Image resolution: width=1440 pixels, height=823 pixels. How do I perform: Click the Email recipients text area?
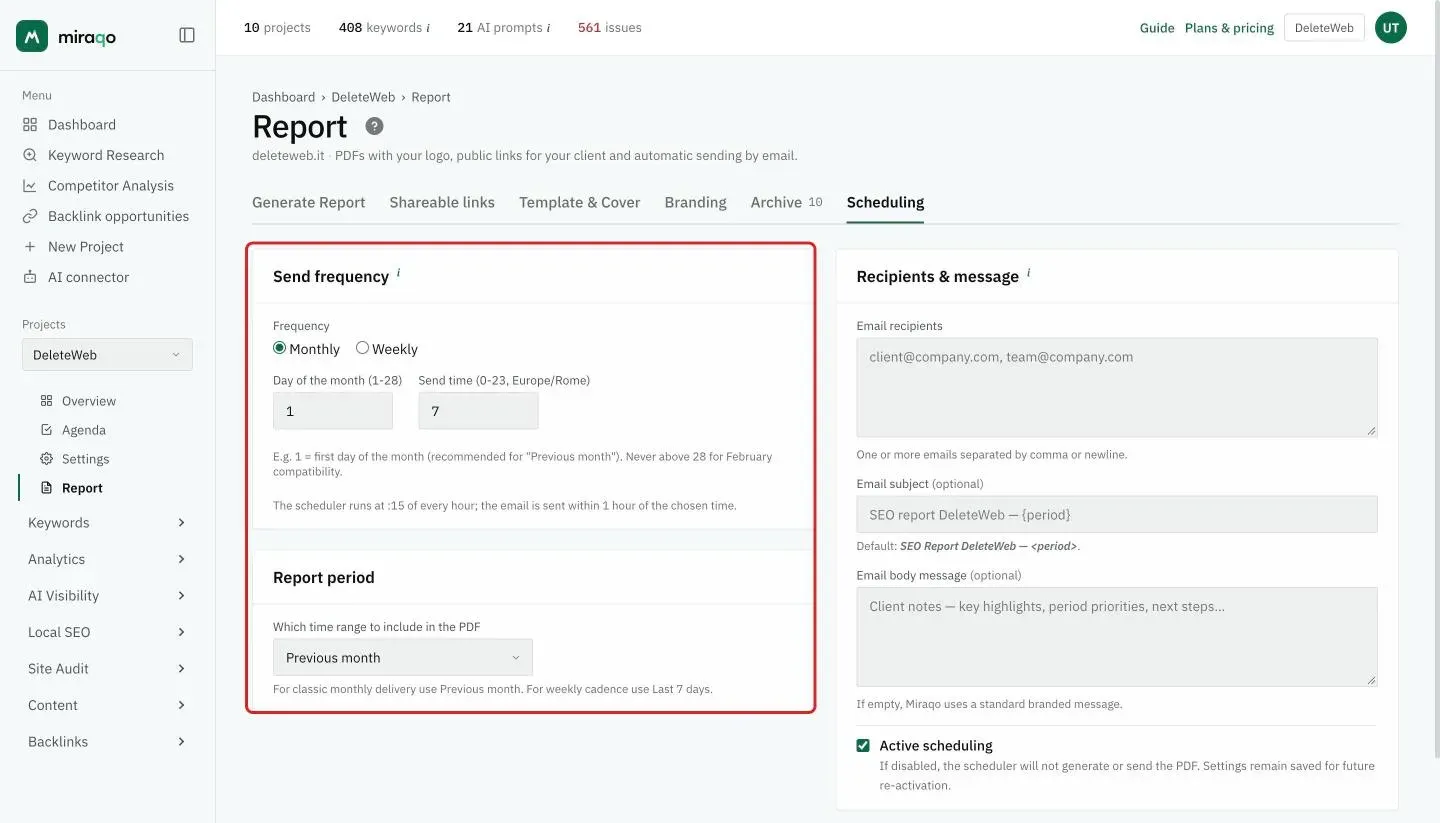pyautogui.click(x=1117, y=387)
